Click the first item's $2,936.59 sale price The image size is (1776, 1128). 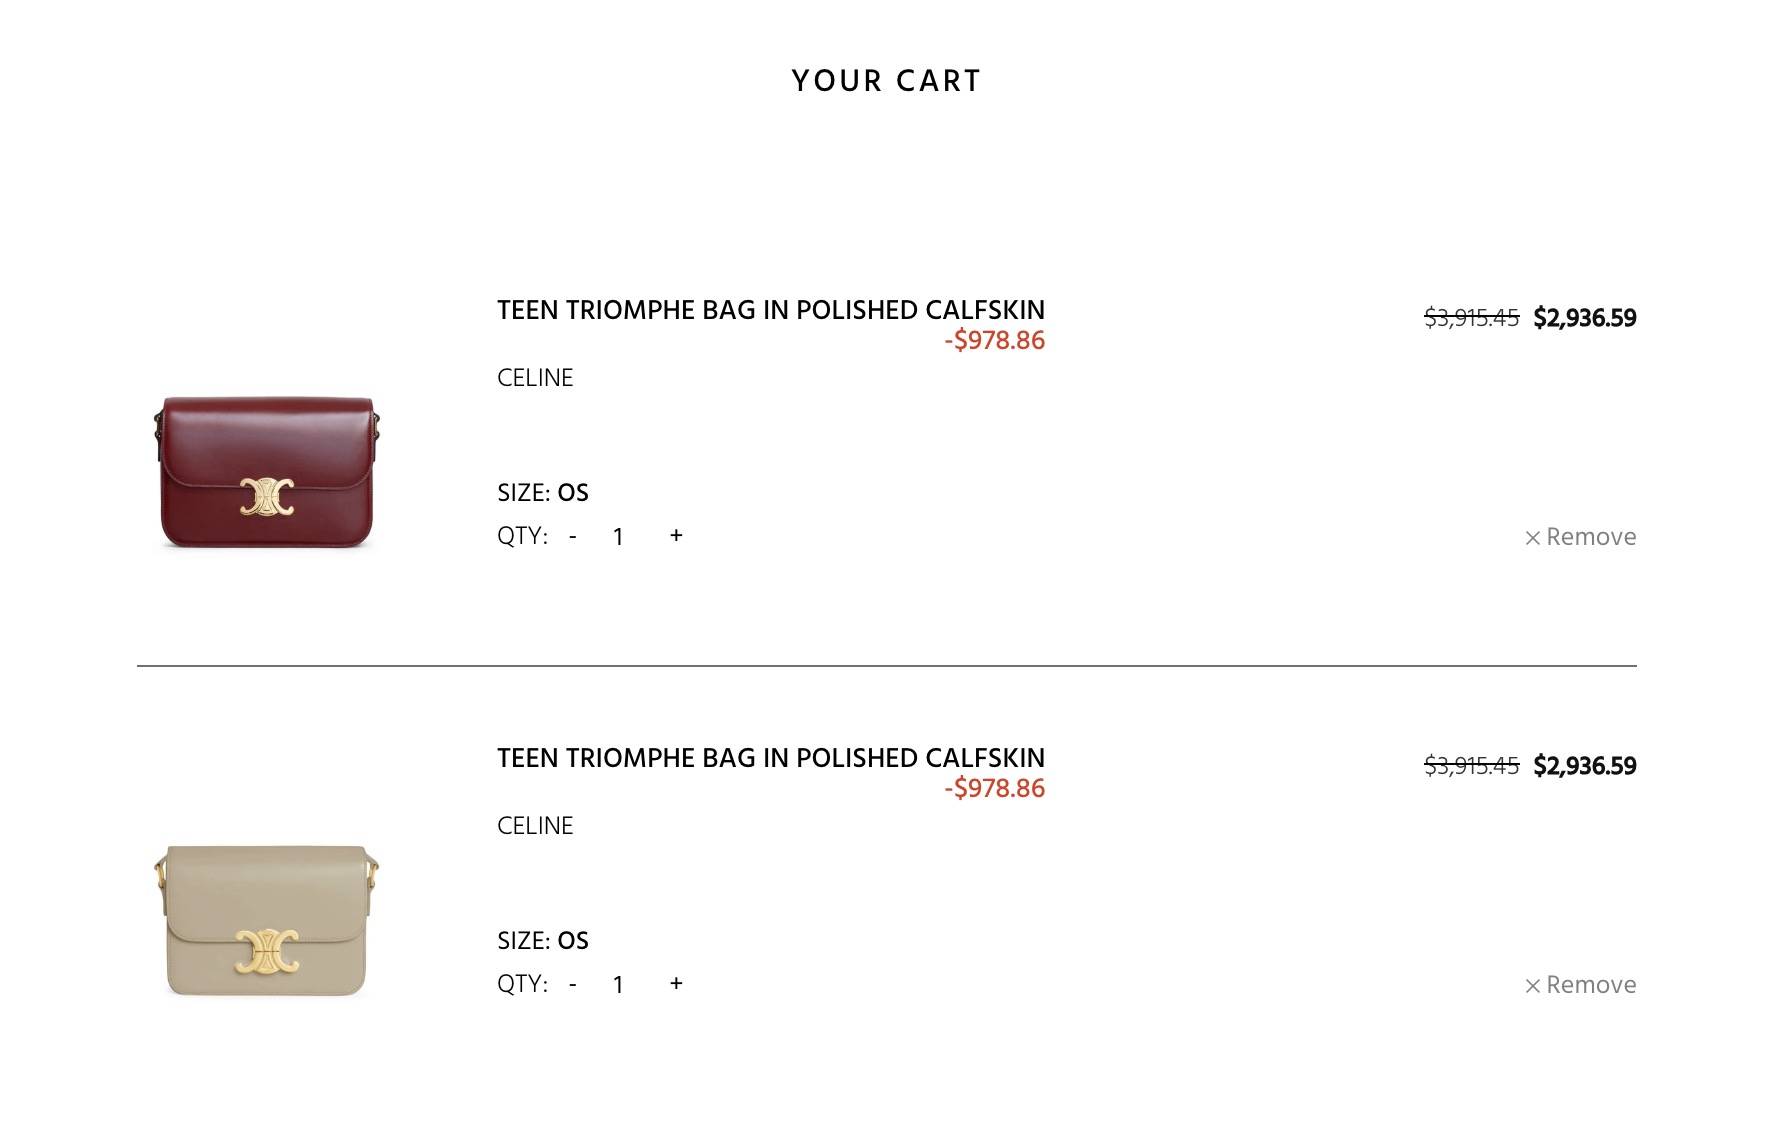click(x=1584, y=318)
